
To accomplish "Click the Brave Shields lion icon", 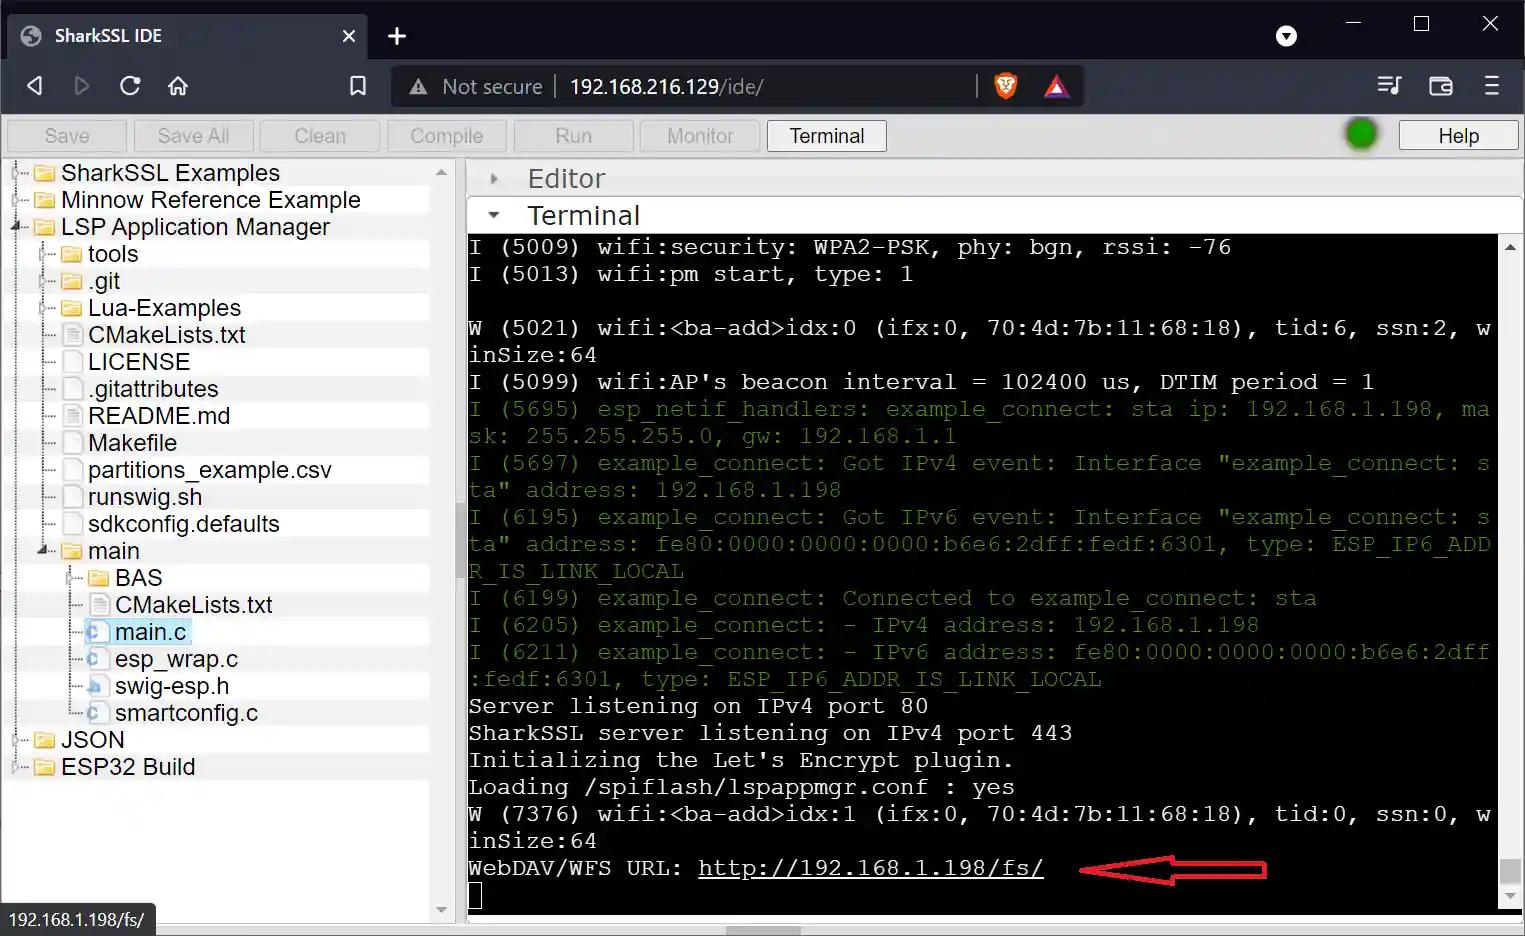I will click(1006, 86).
